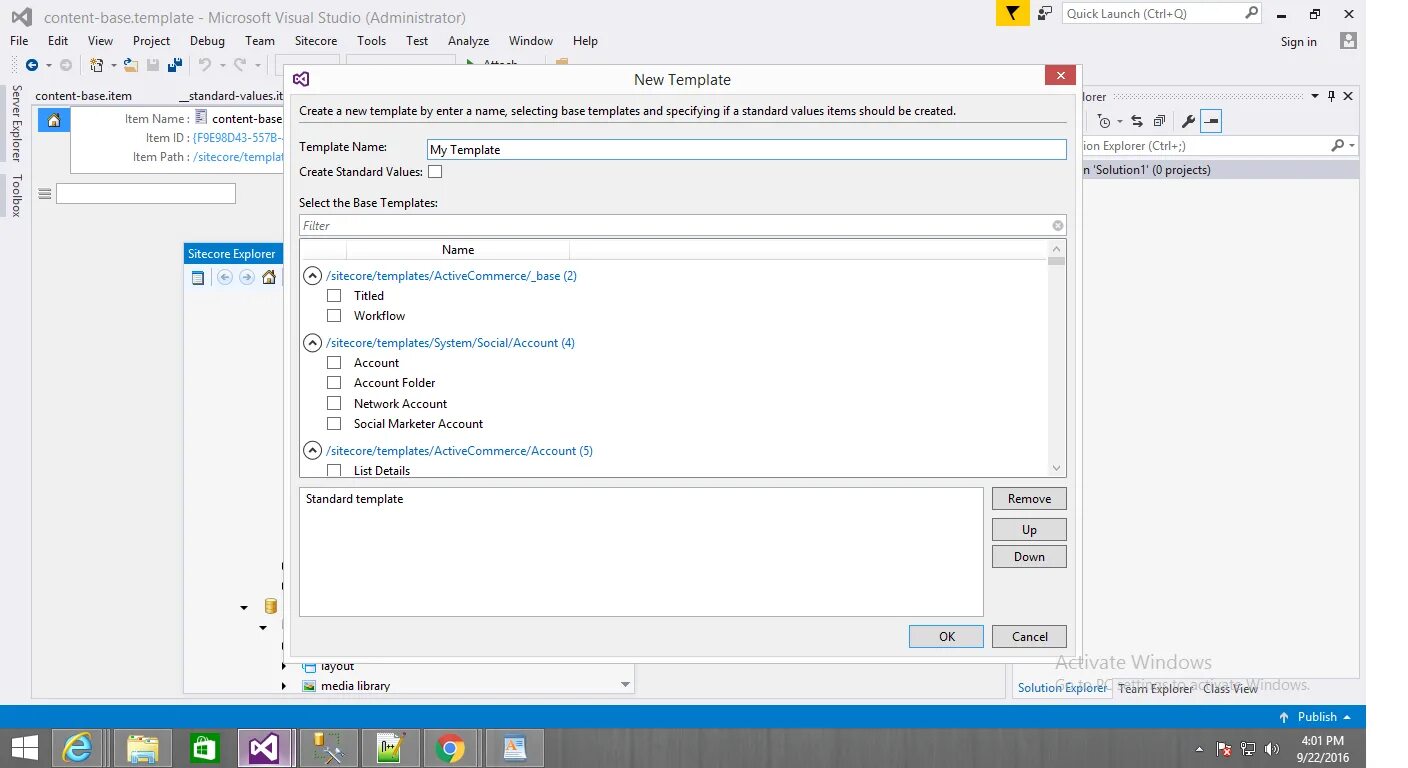The width and height of the screenshot is (1408, 768).
Task: Switch to the Class View tab
Action: [1230, 688]
